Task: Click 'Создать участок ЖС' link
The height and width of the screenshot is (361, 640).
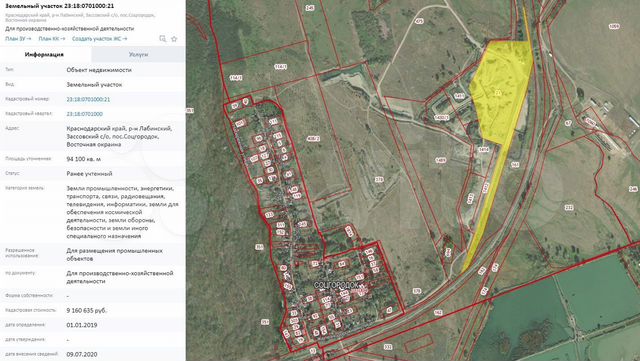Action: pos(100,38)
